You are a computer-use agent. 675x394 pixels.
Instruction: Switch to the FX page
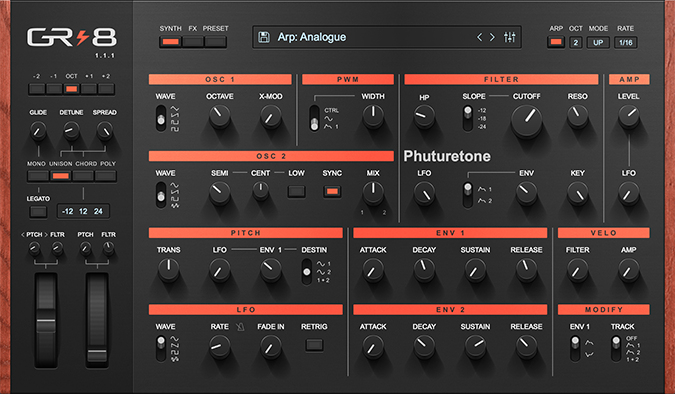[193, 42]
